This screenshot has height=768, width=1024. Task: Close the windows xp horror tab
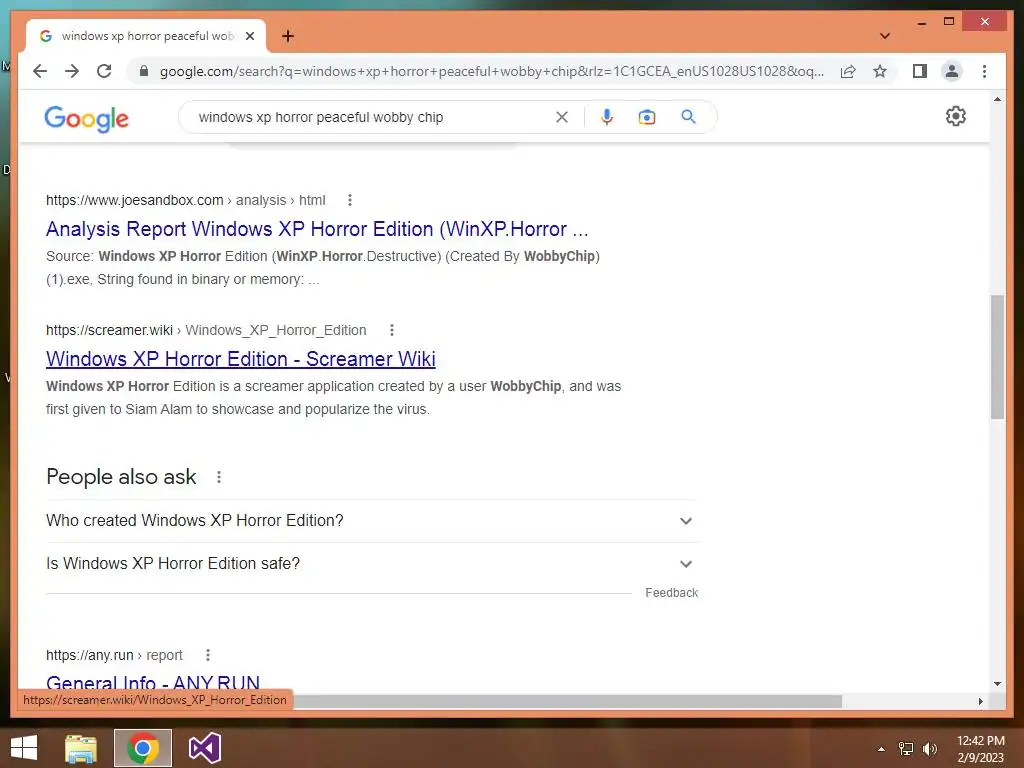point(249,36)
